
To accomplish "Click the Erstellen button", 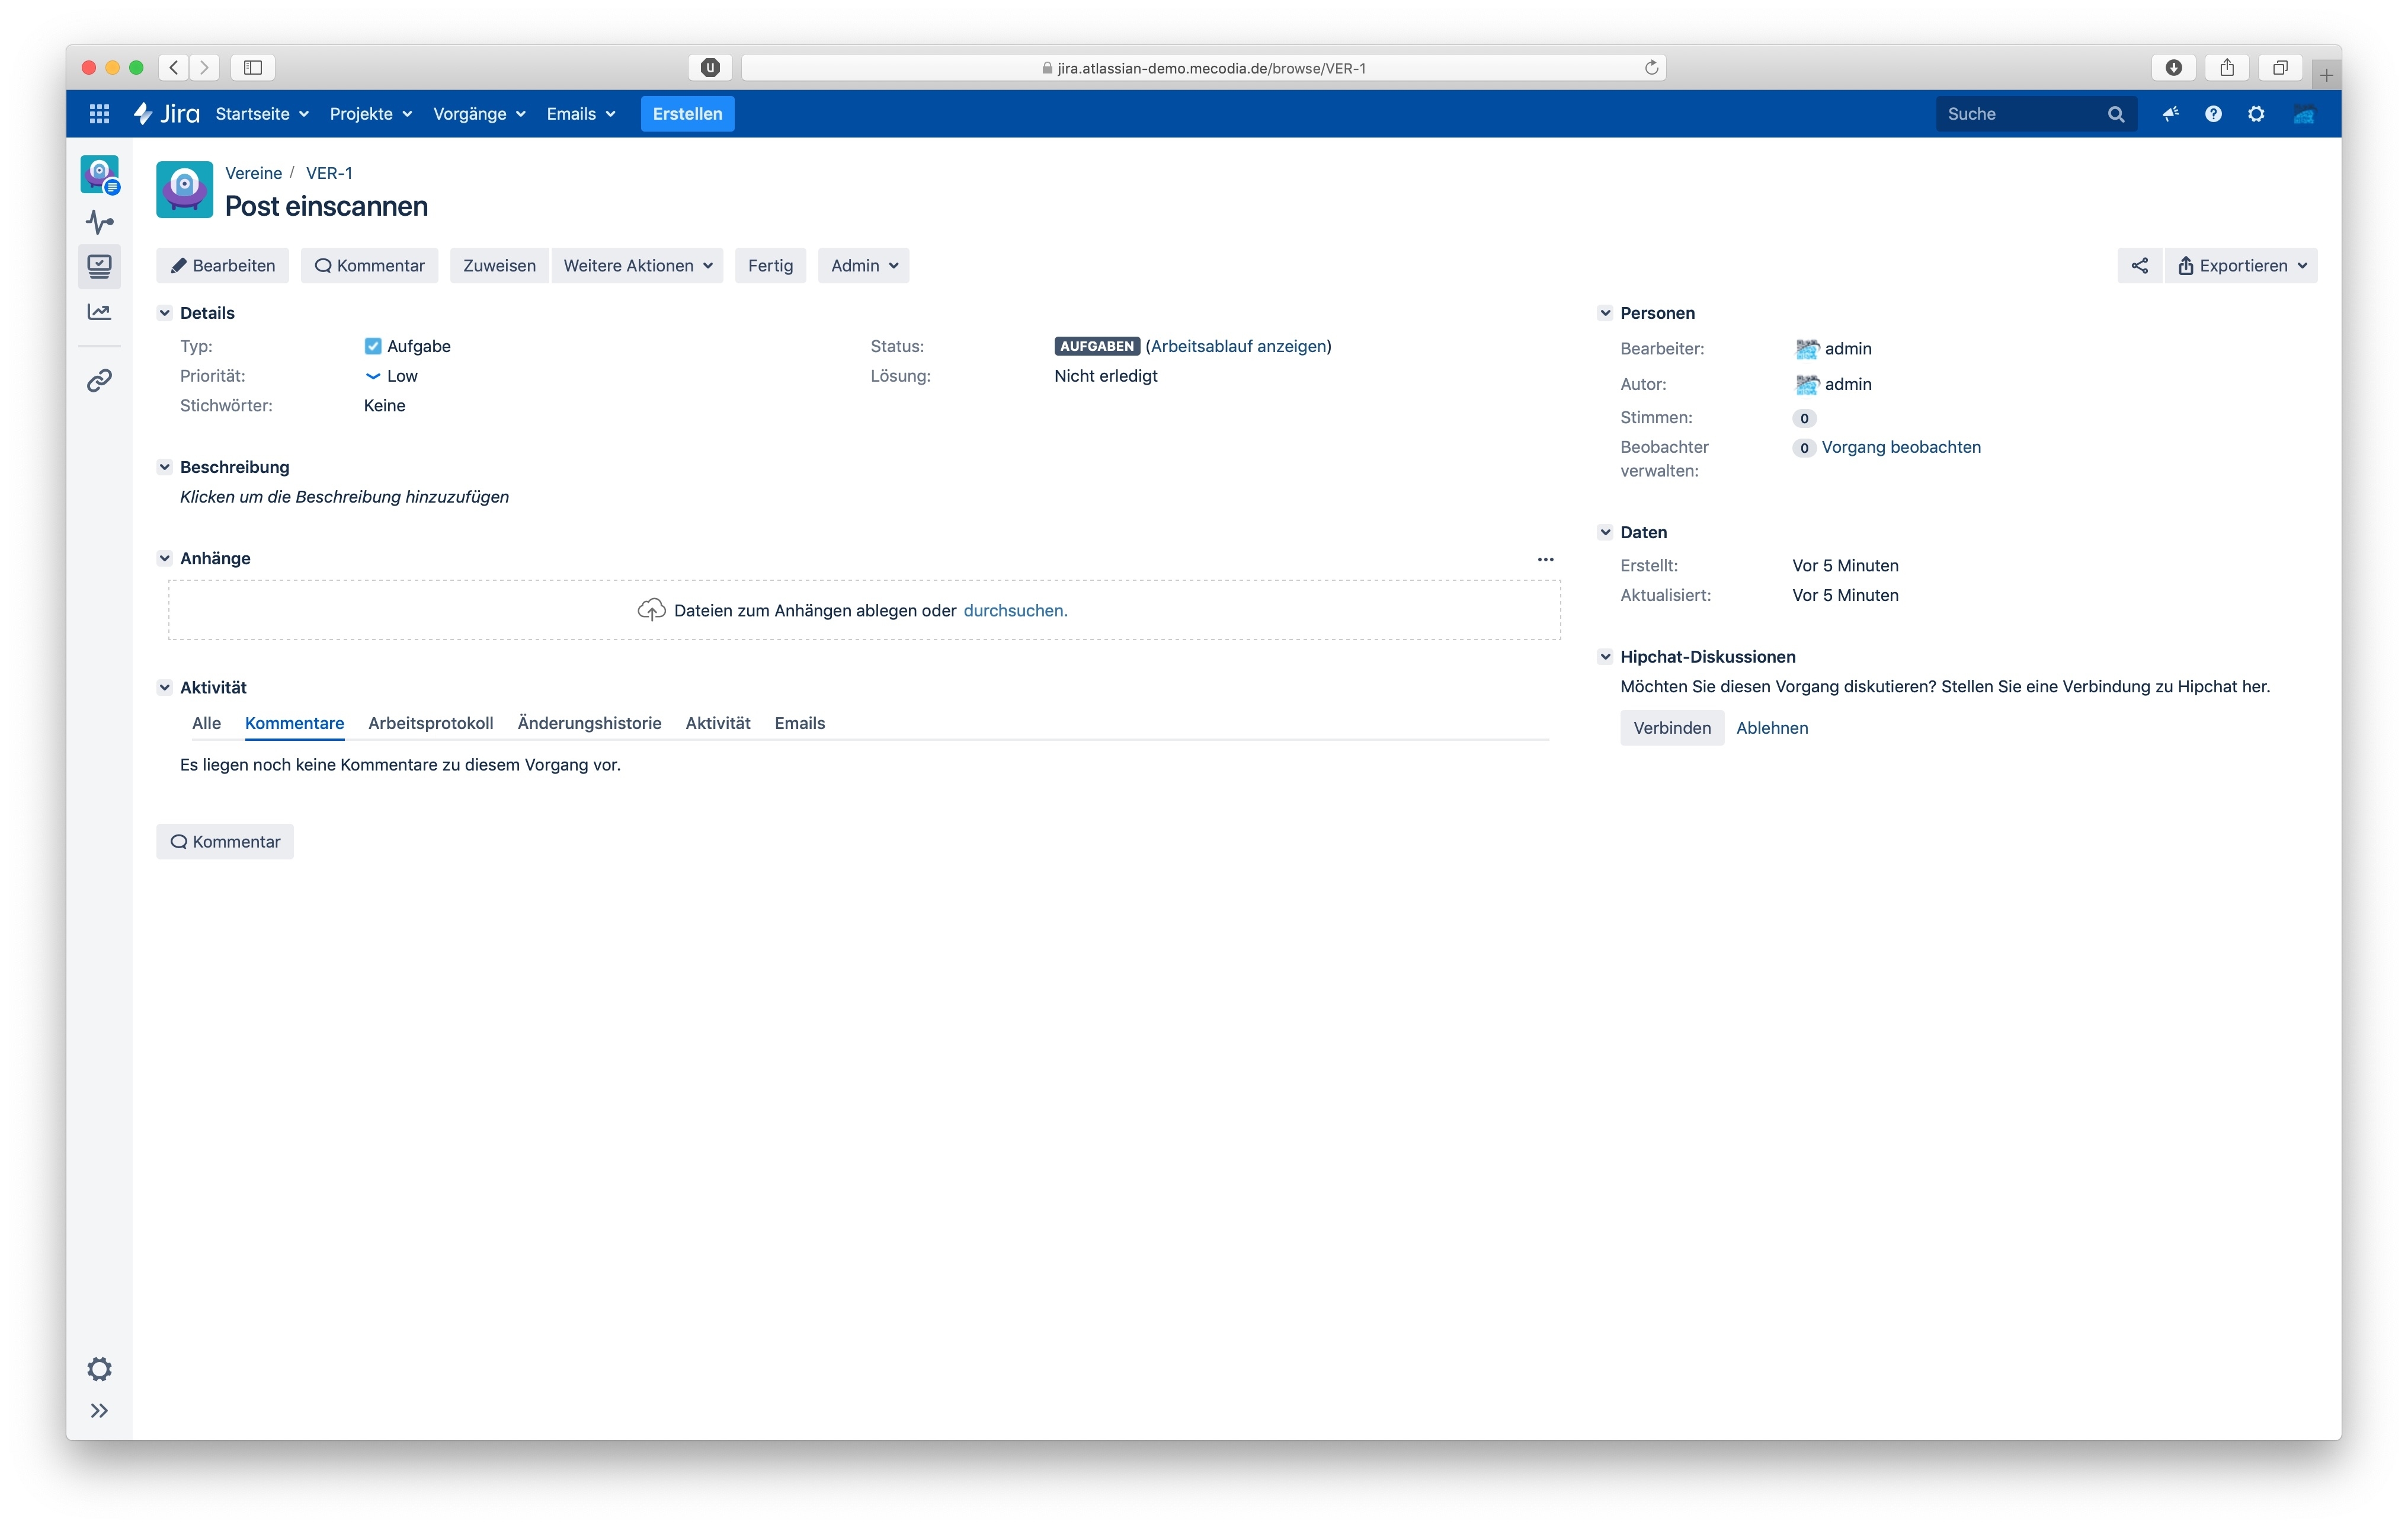I will click(x=687, y=114).
